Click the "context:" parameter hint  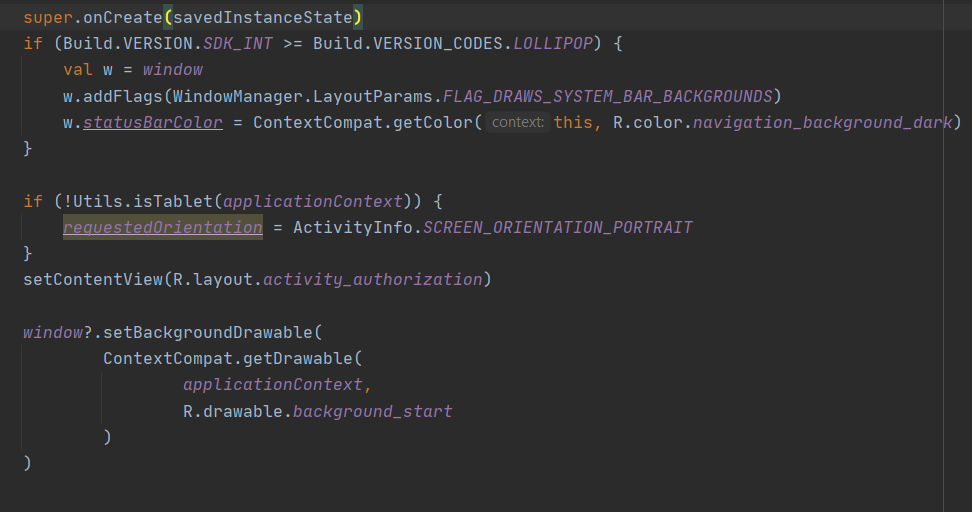pos(518,122)
